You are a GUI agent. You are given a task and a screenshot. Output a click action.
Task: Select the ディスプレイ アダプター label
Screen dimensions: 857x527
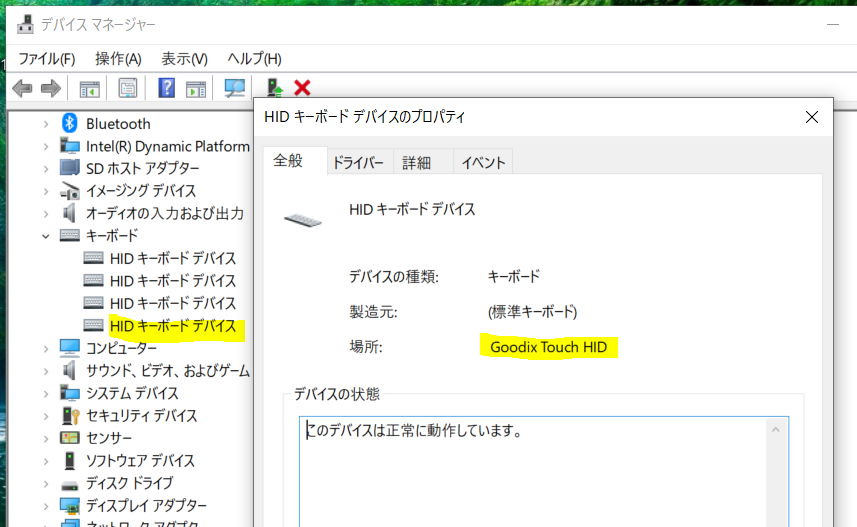[x=146, y=506]
